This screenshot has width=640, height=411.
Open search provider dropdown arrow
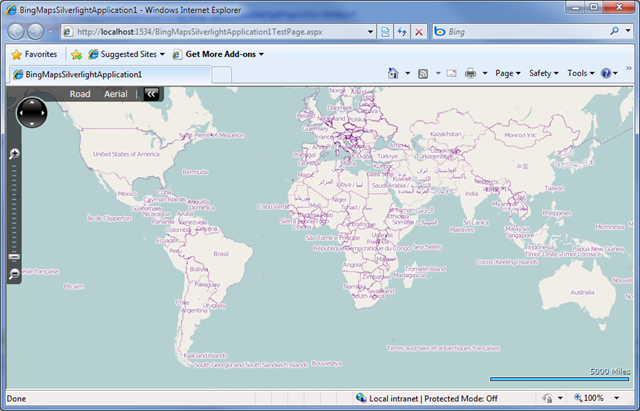click(x=628, y=31)
